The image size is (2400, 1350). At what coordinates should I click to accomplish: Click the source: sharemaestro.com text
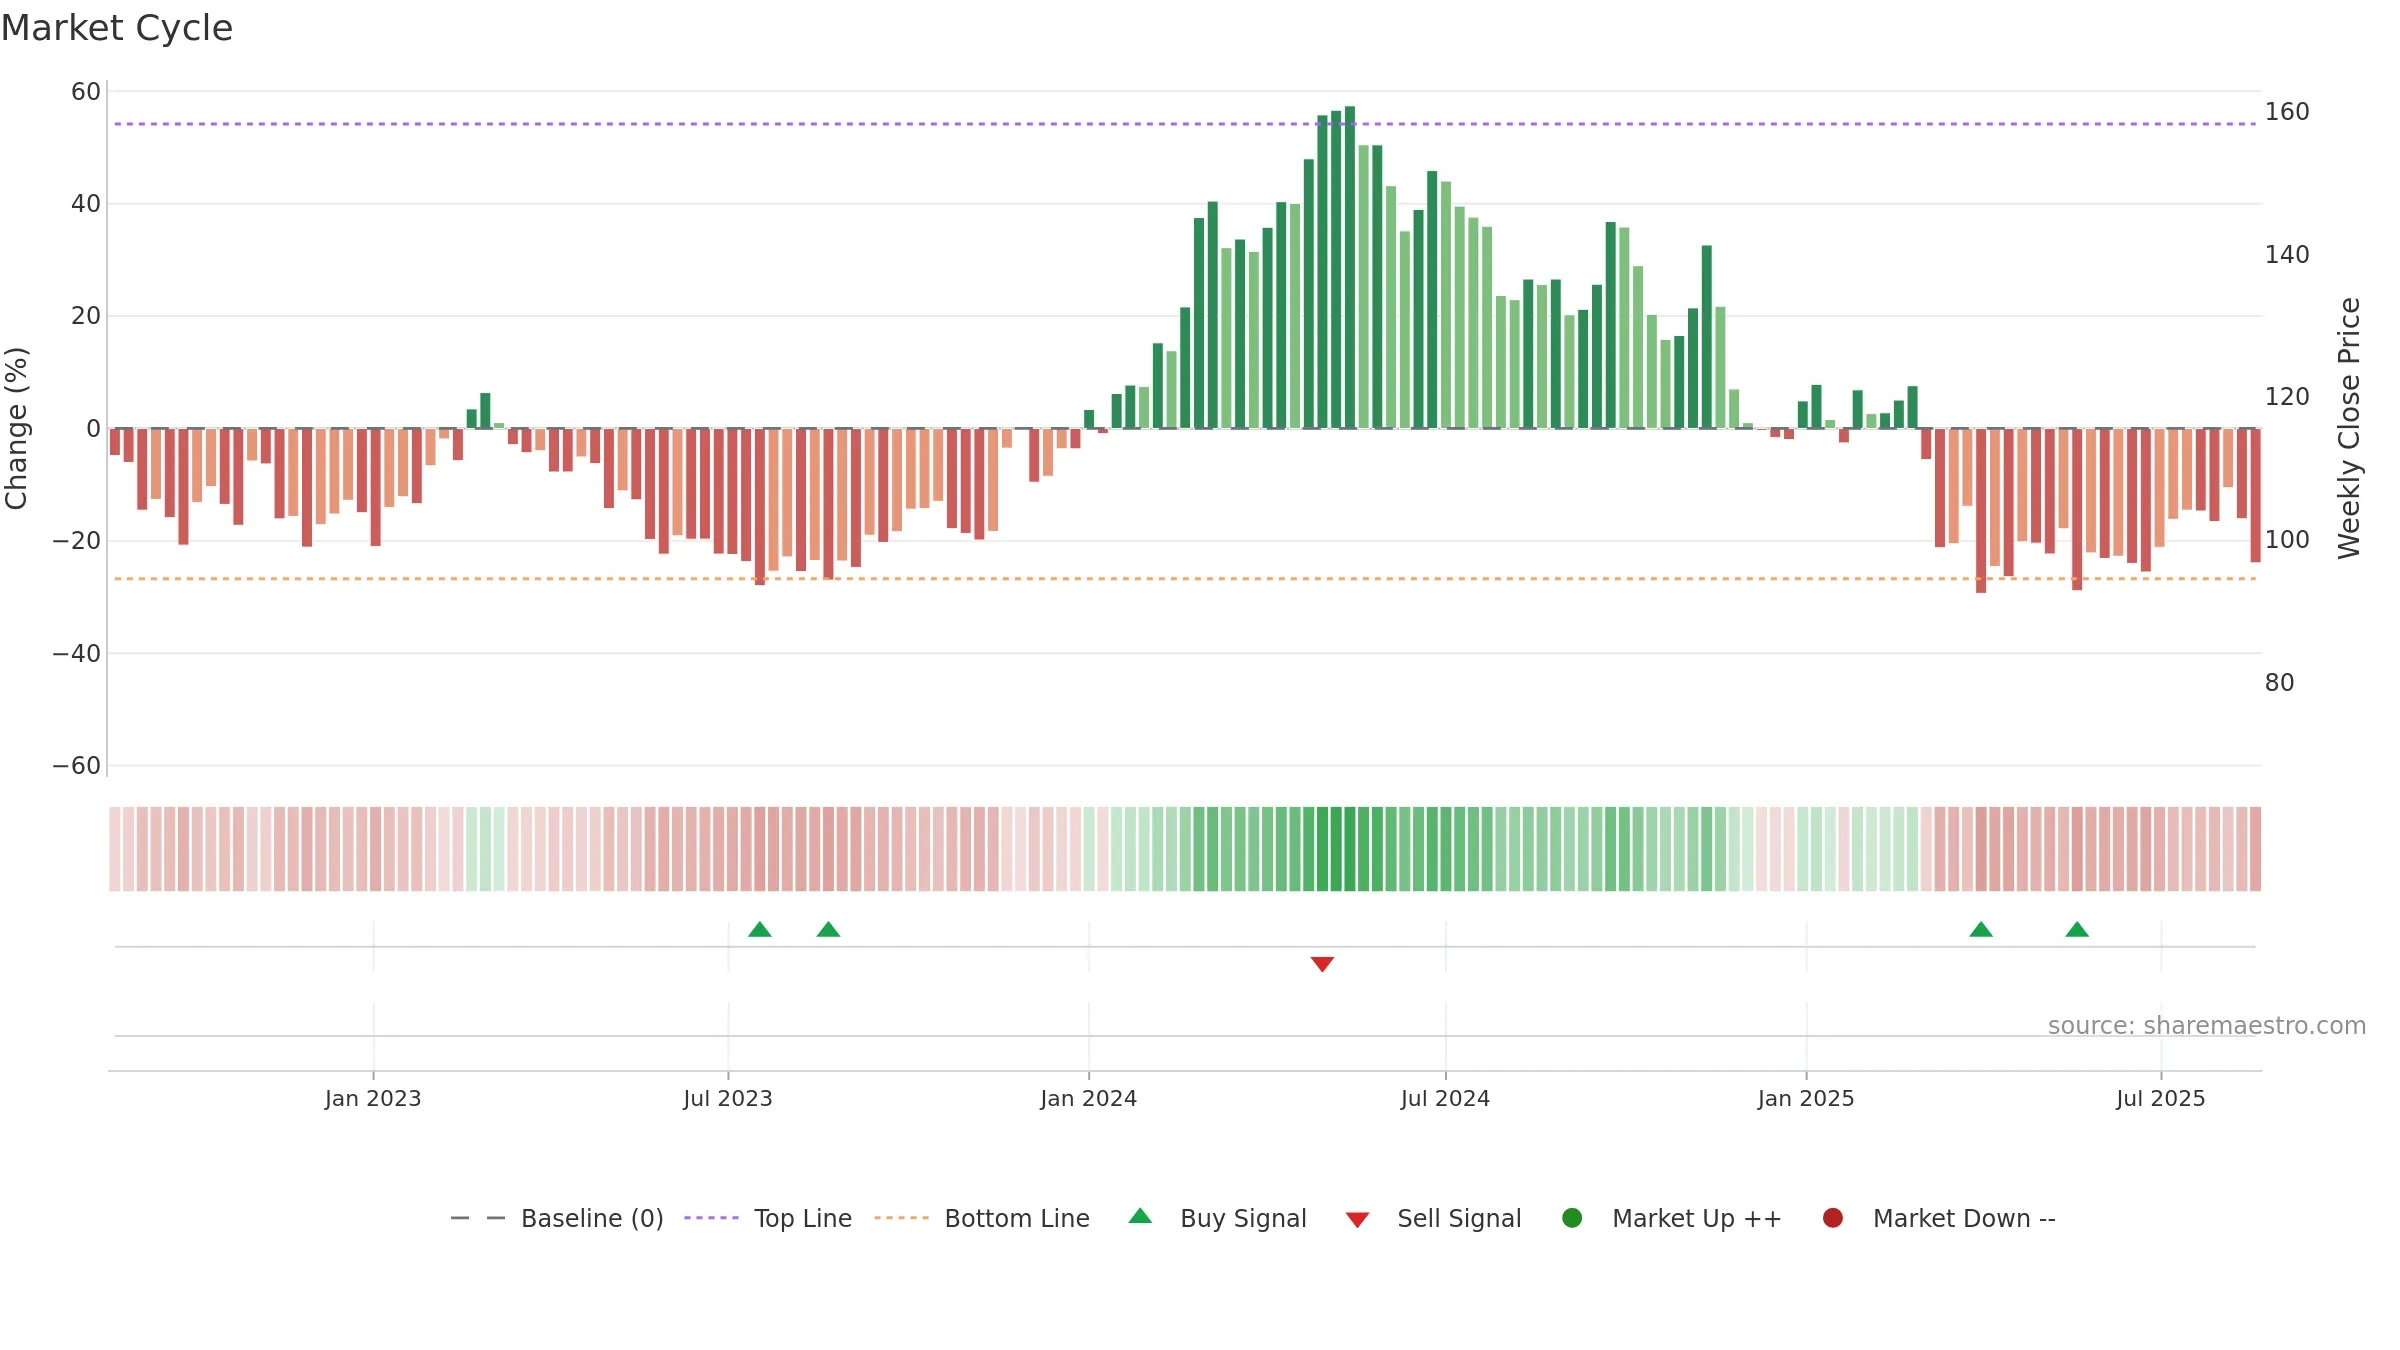pyautogui.click(x=2207, y=1026)
